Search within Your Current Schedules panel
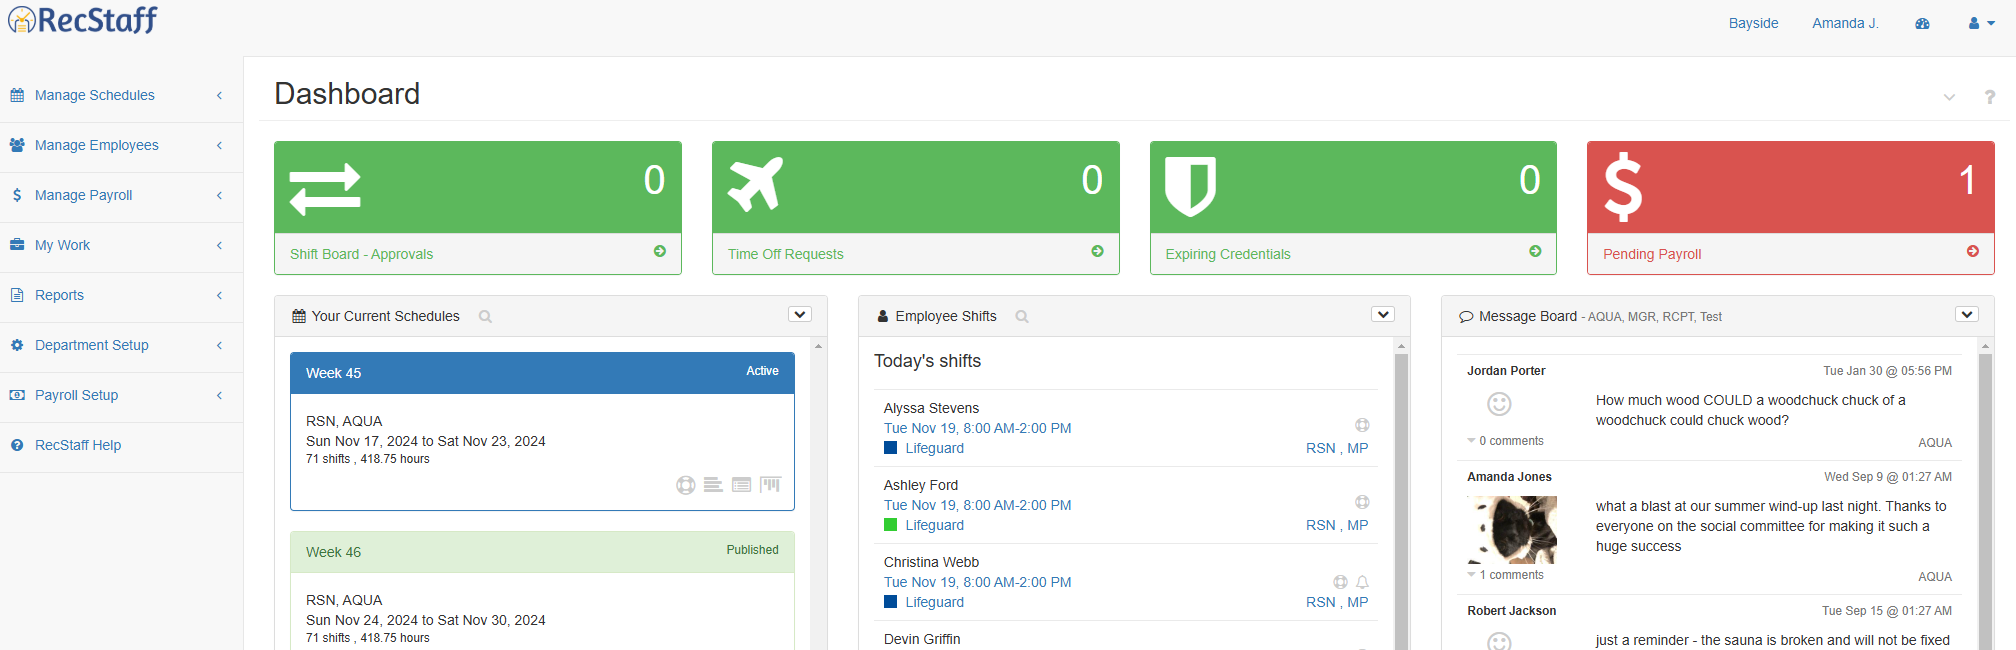Image resolution: width=2016 pixels, height=650 pixels. point(485,316)
